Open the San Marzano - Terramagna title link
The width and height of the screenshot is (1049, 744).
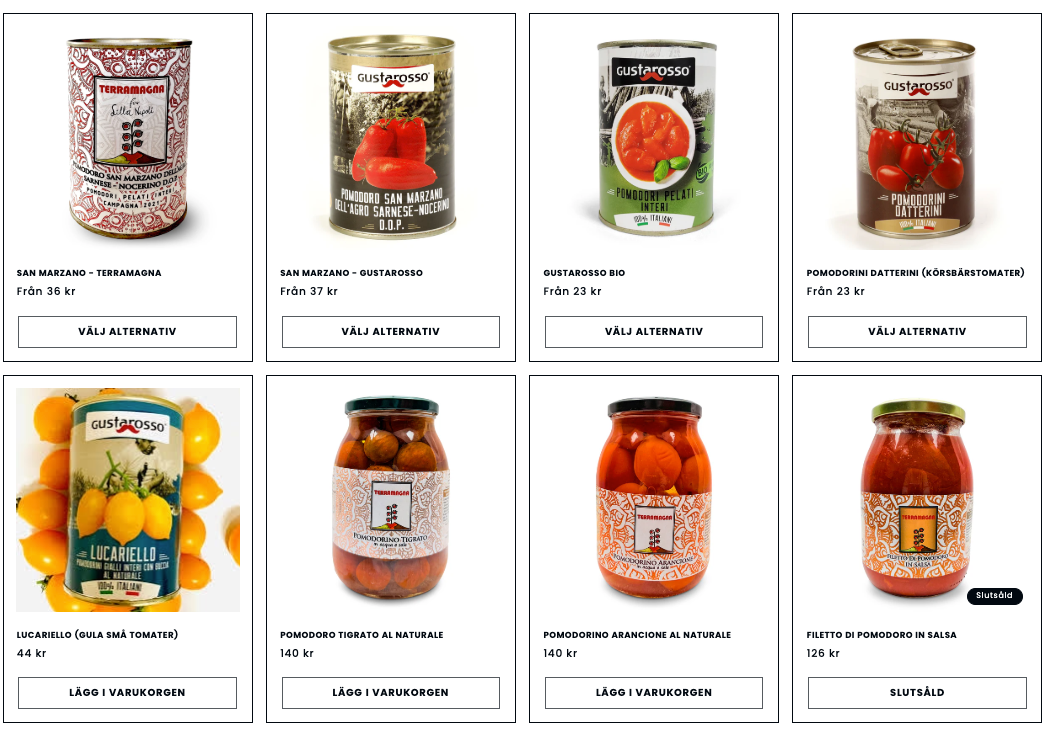click(89, 273)
